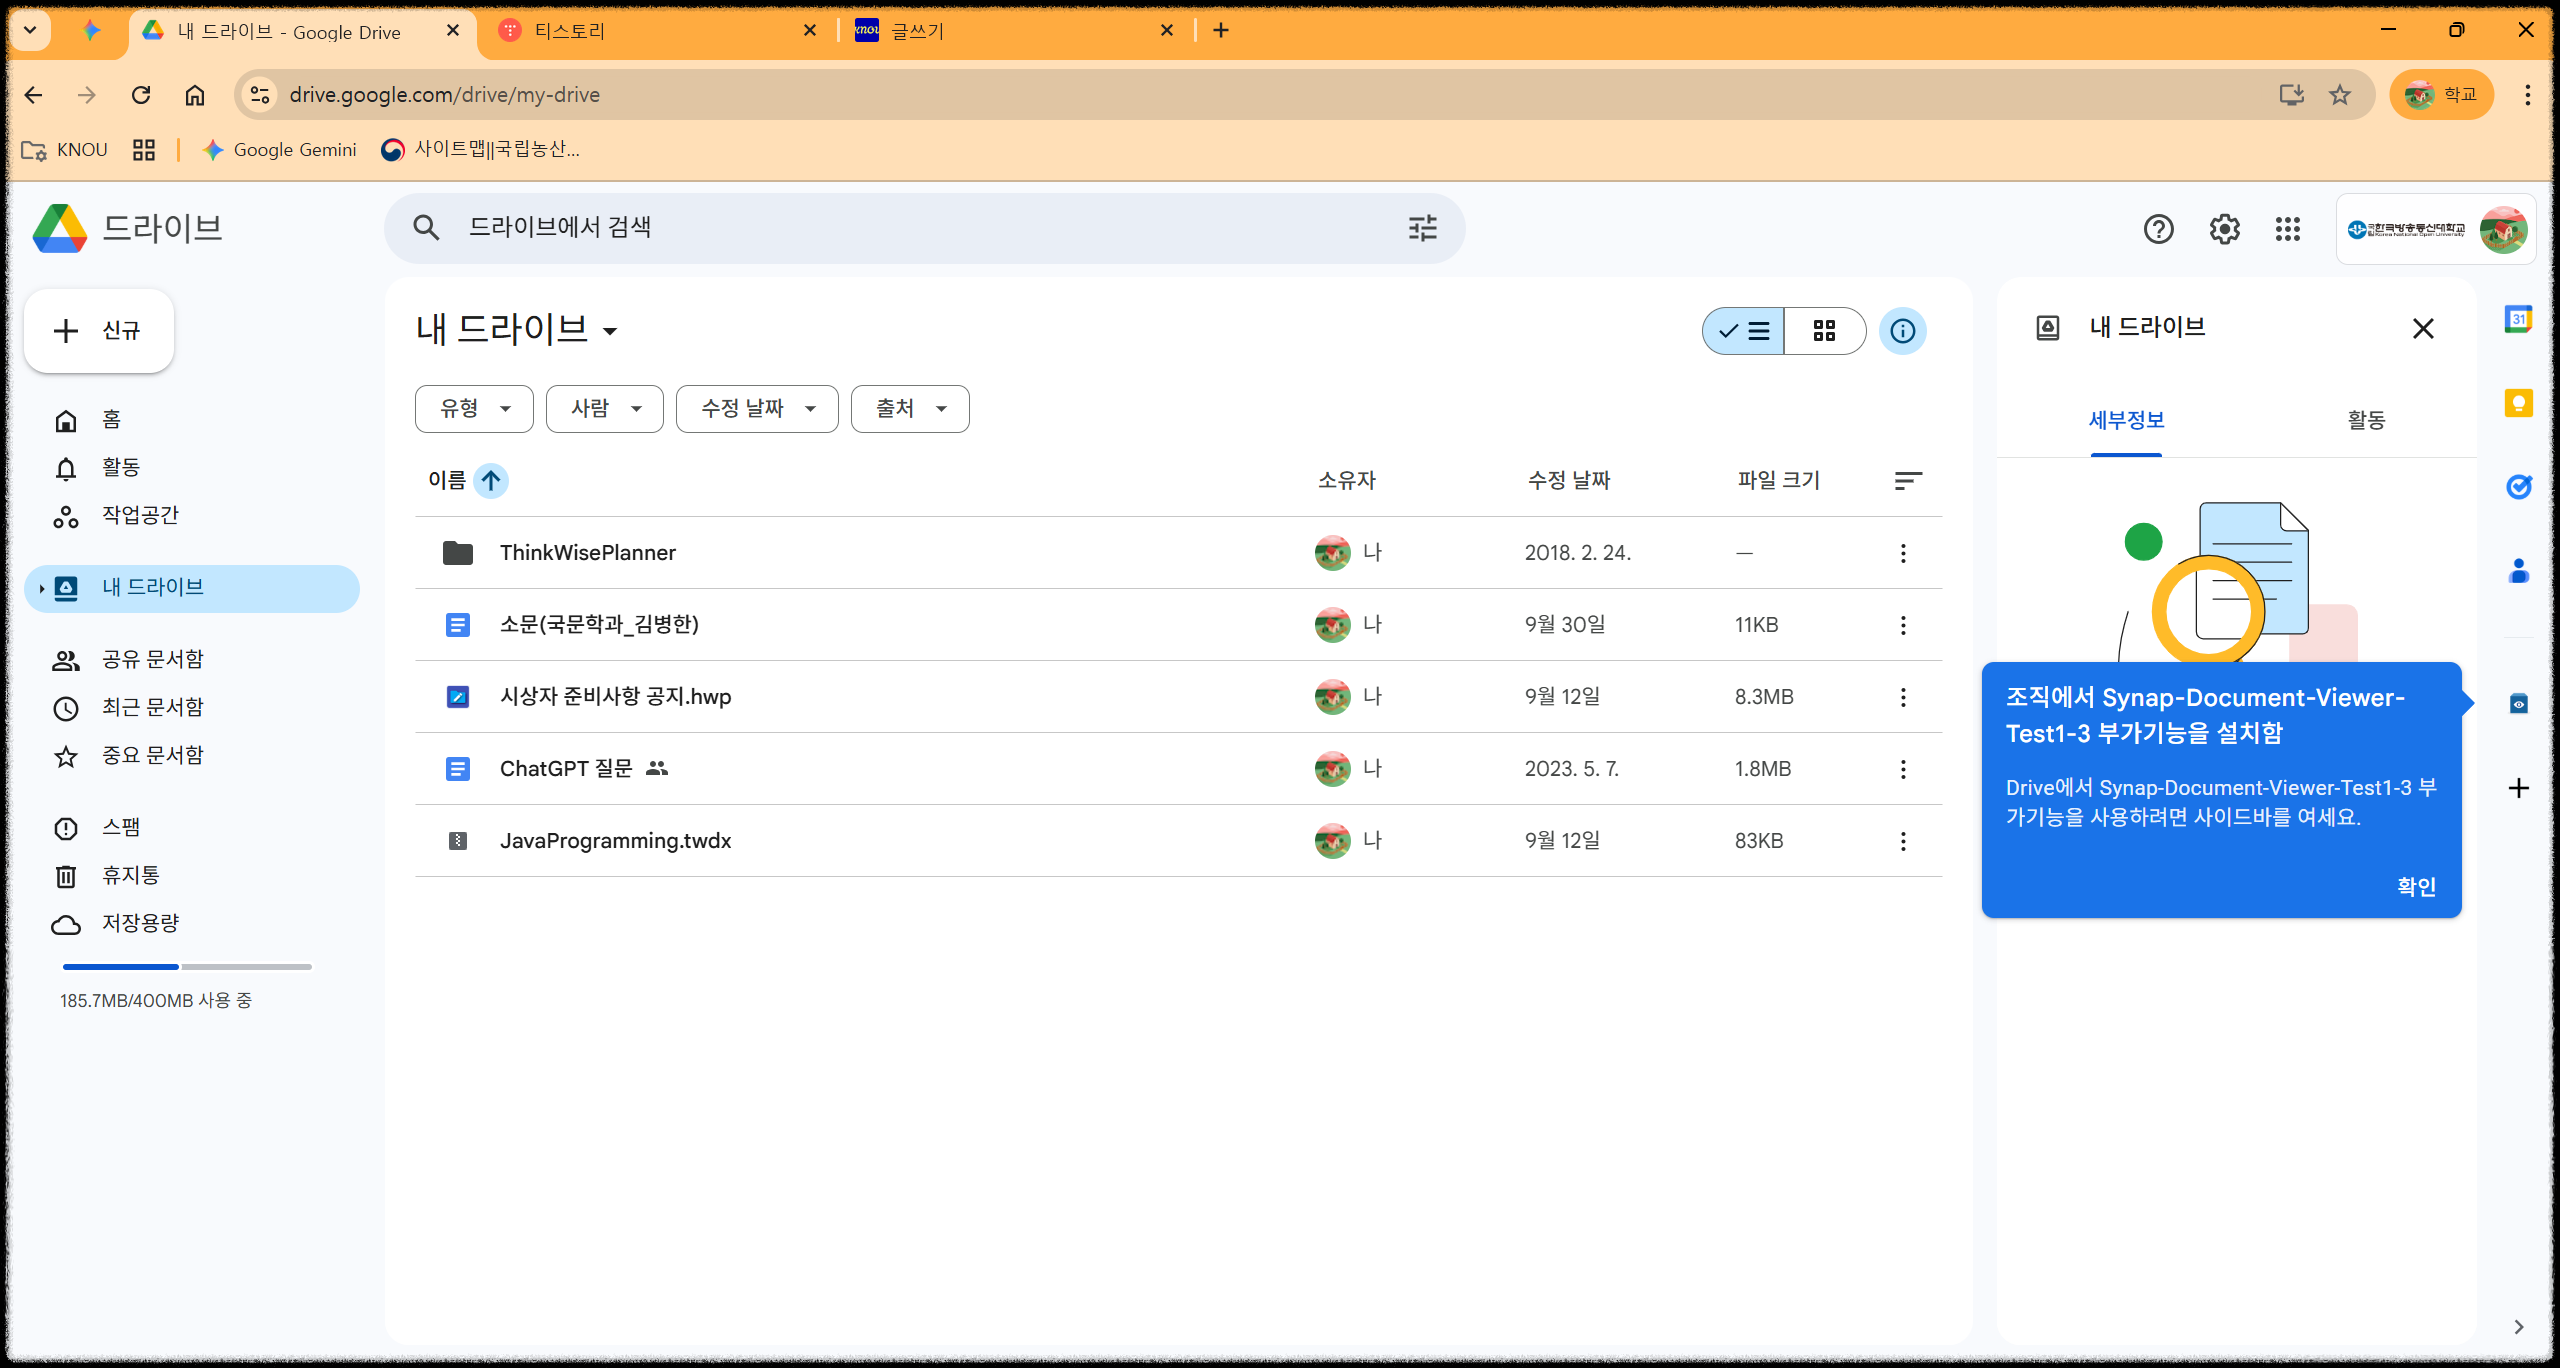Expand the 수정 날짜 filter dropdown
Viewport: 2560px width, 1368px height.
757,408
